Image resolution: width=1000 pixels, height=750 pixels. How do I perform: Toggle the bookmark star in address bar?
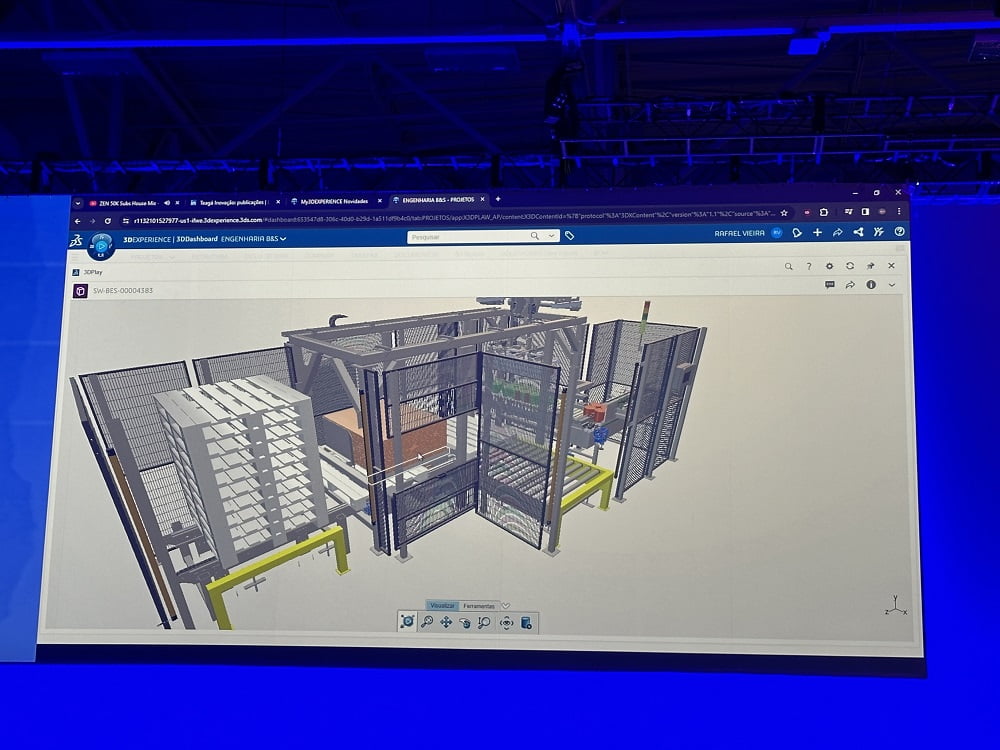[x=784, y=212]
